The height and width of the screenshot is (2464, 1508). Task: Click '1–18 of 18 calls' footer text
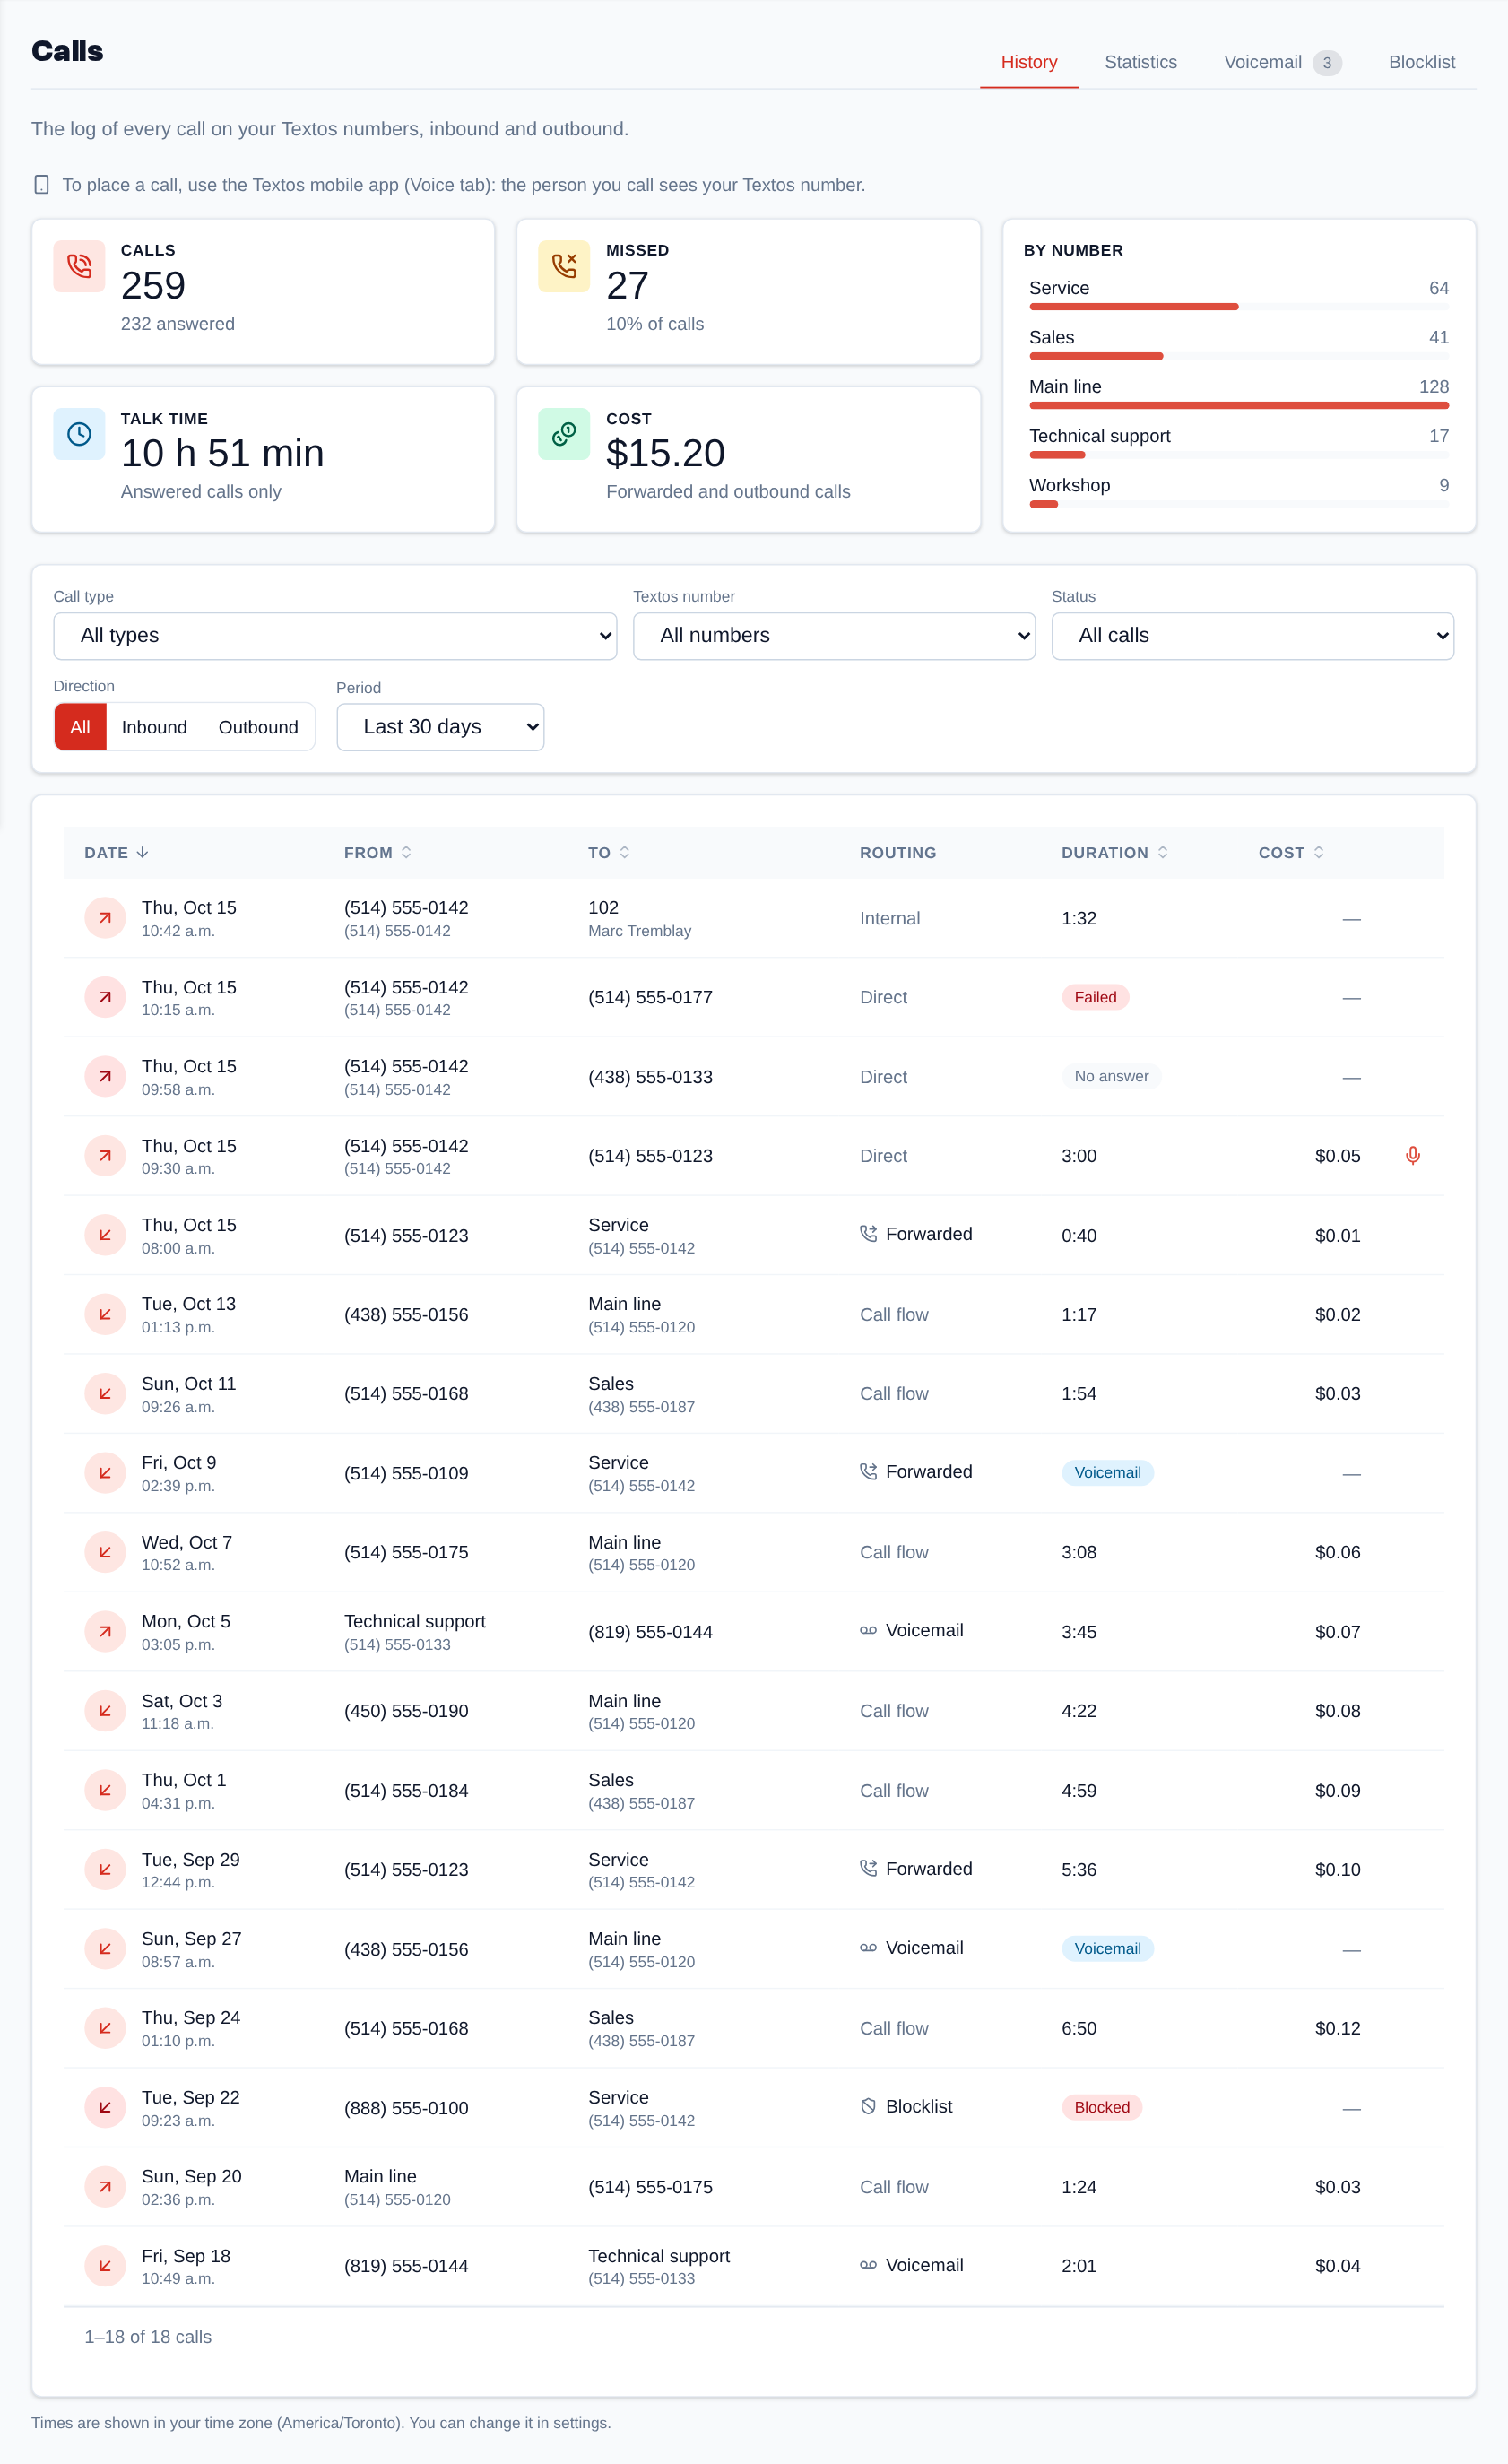[x=148, y=2337]
